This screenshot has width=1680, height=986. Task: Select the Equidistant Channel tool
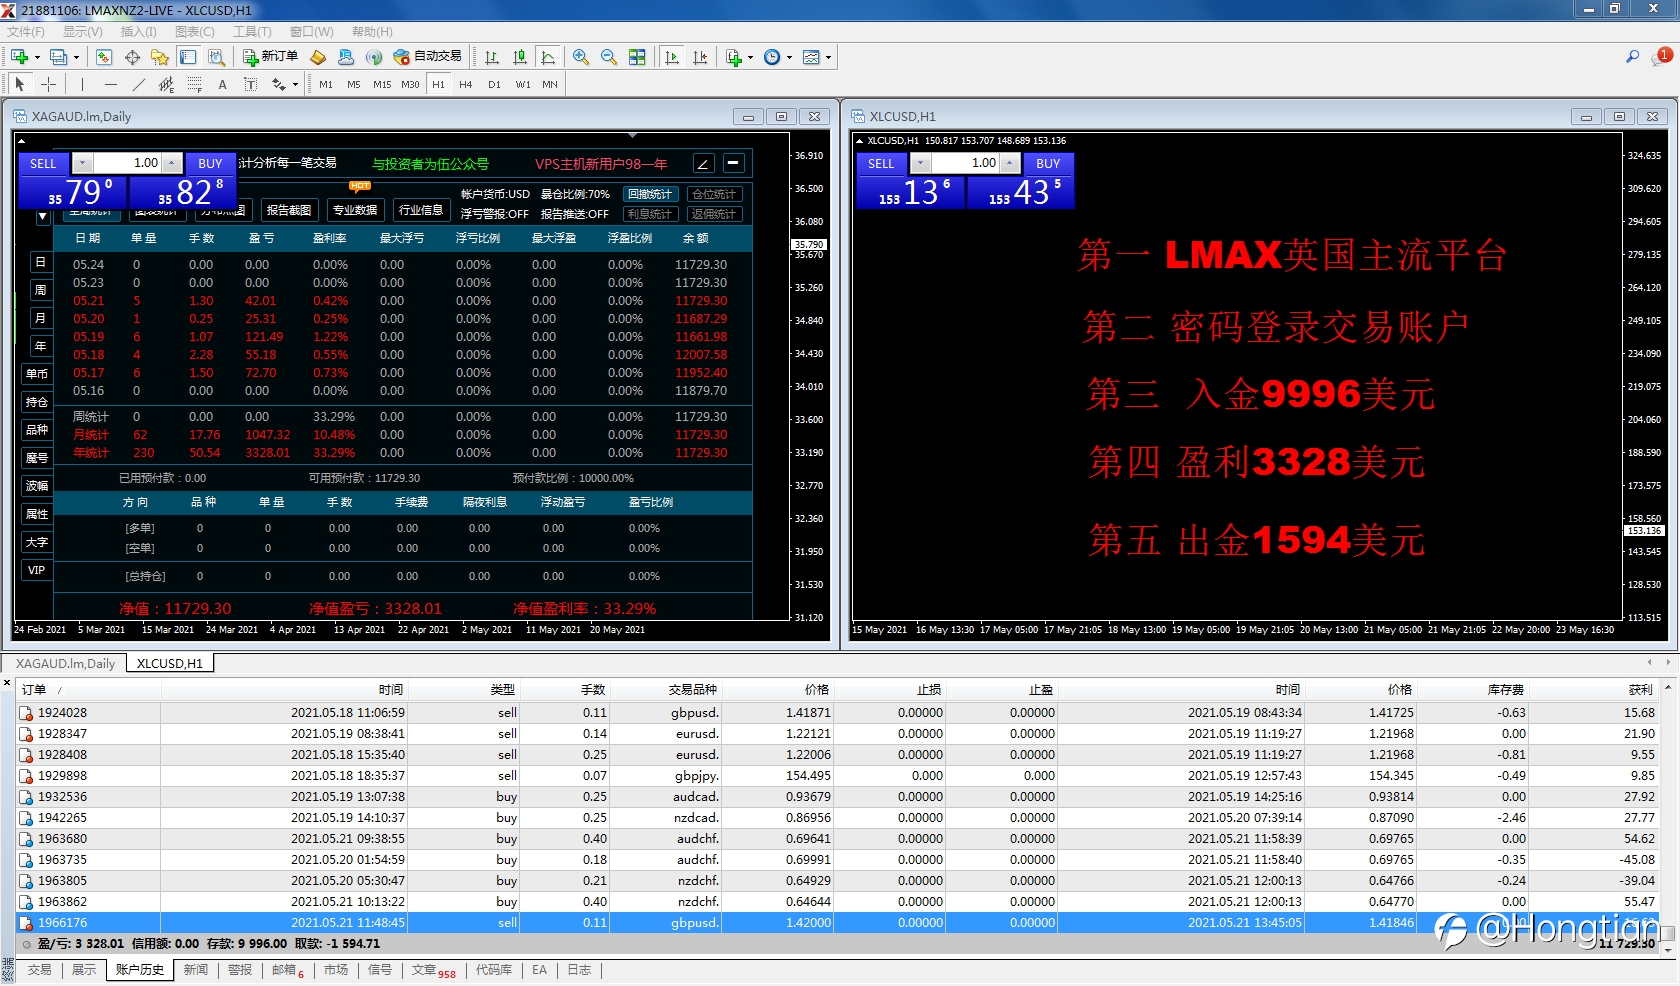(167, 84)
